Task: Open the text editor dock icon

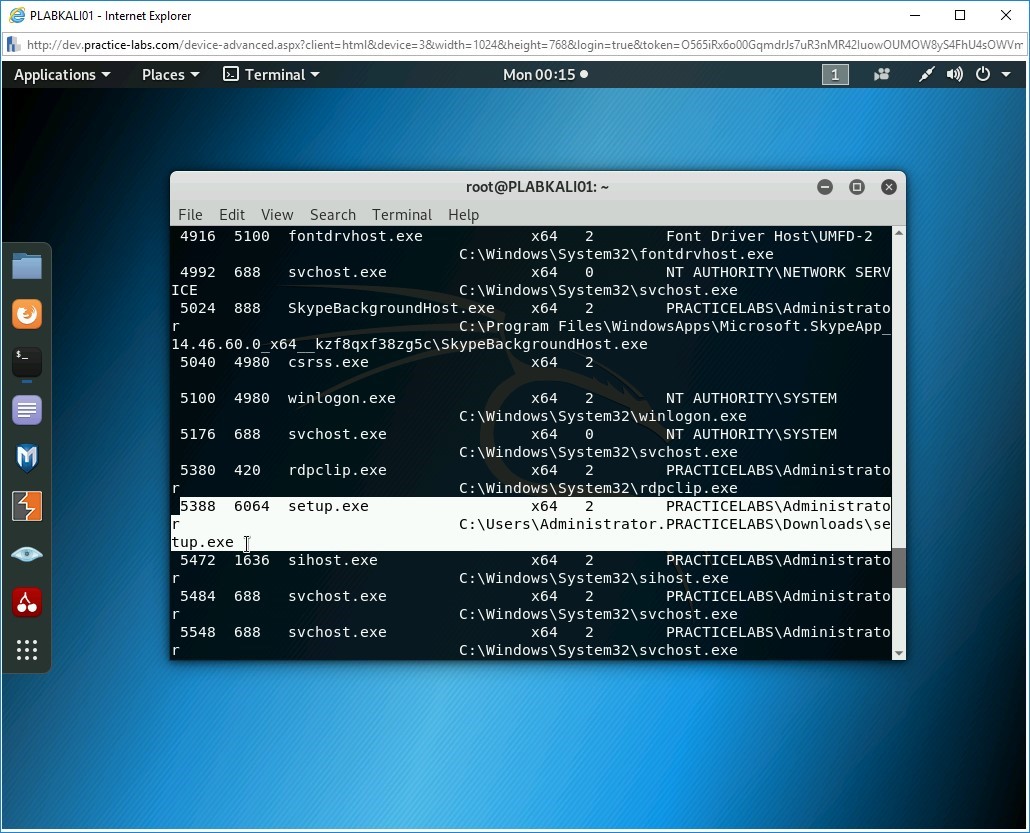Action: click(x=27, y=410)
